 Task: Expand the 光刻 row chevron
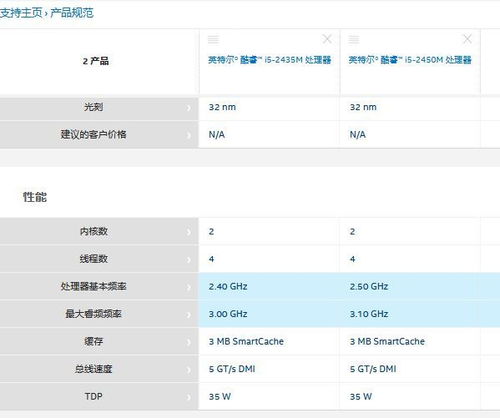pos(189,108)
